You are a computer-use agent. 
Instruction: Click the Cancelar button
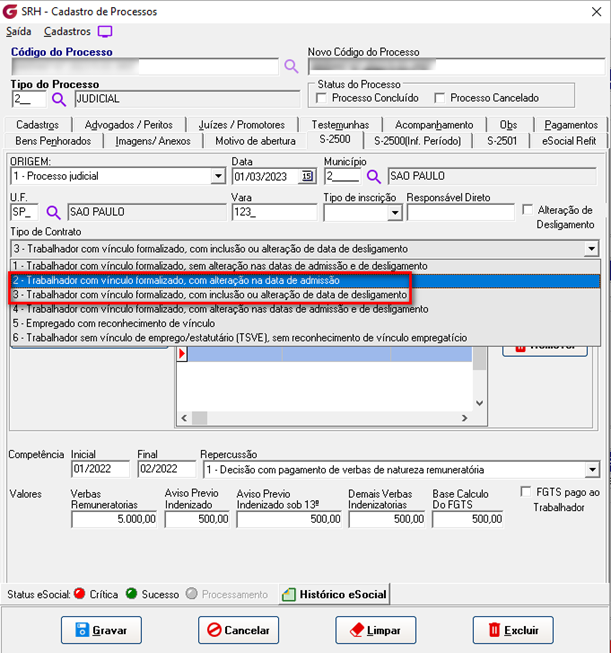coord(238,630)
